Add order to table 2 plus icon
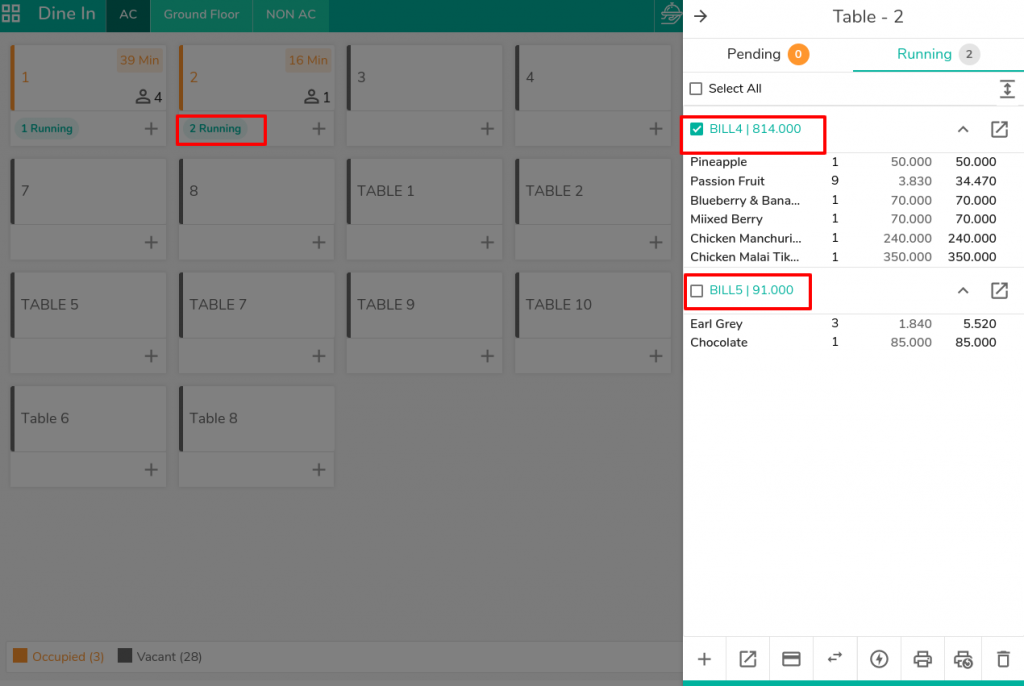1024x686 pixels. (319, 129)
